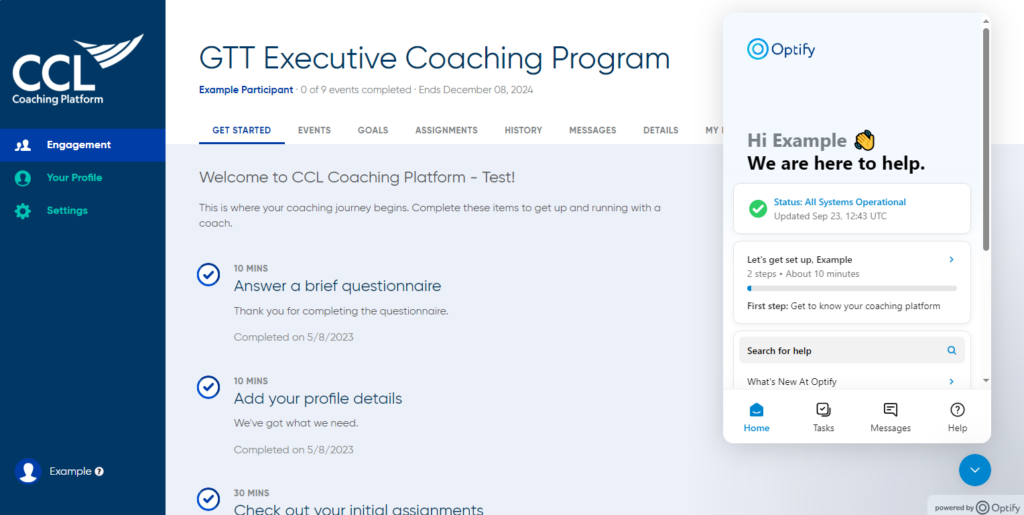
Task: Click the setup progress bar in widget
Action: [x=852, y=288]
